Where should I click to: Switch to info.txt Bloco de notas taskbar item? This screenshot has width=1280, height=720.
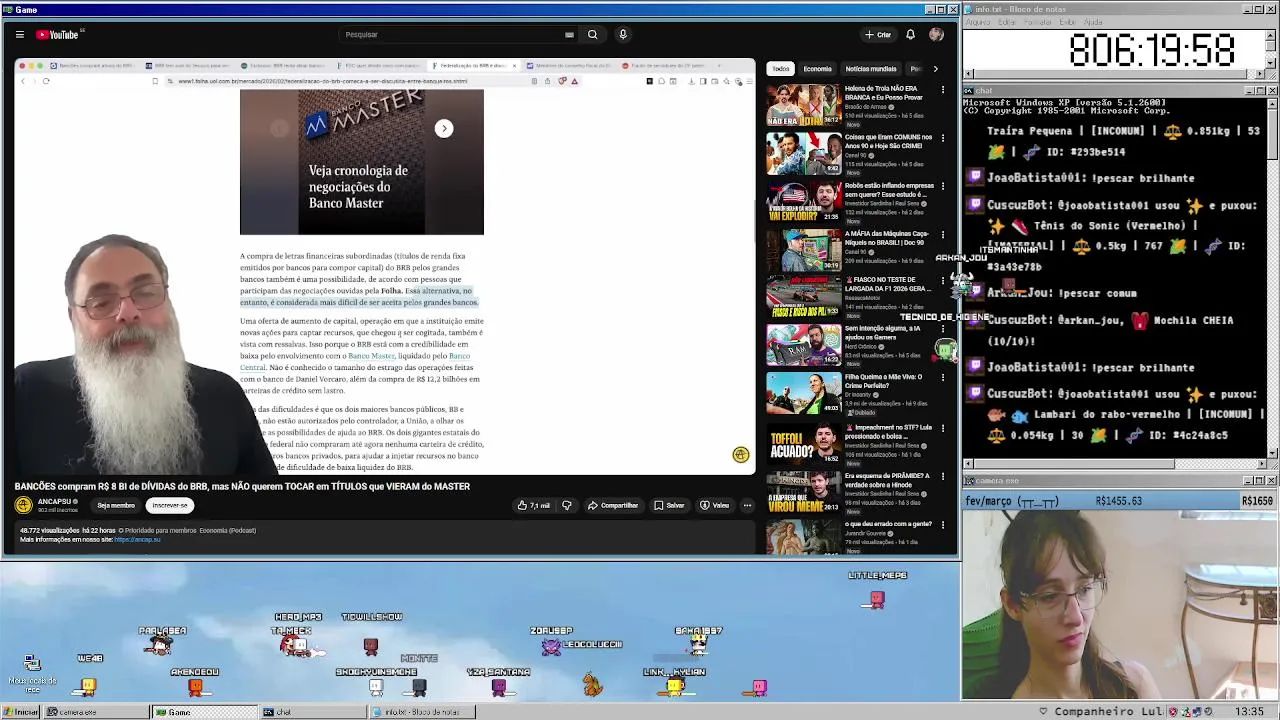421,712
